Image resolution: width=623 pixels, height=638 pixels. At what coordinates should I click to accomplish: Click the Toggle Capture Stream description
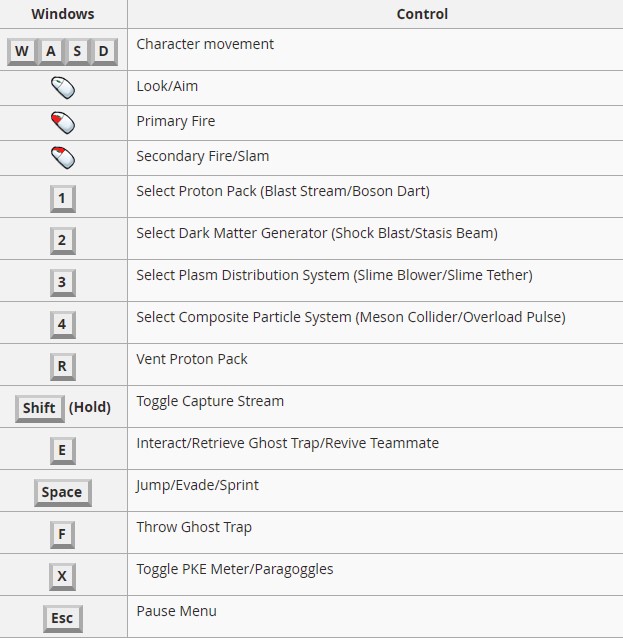(x=210, y=401)
